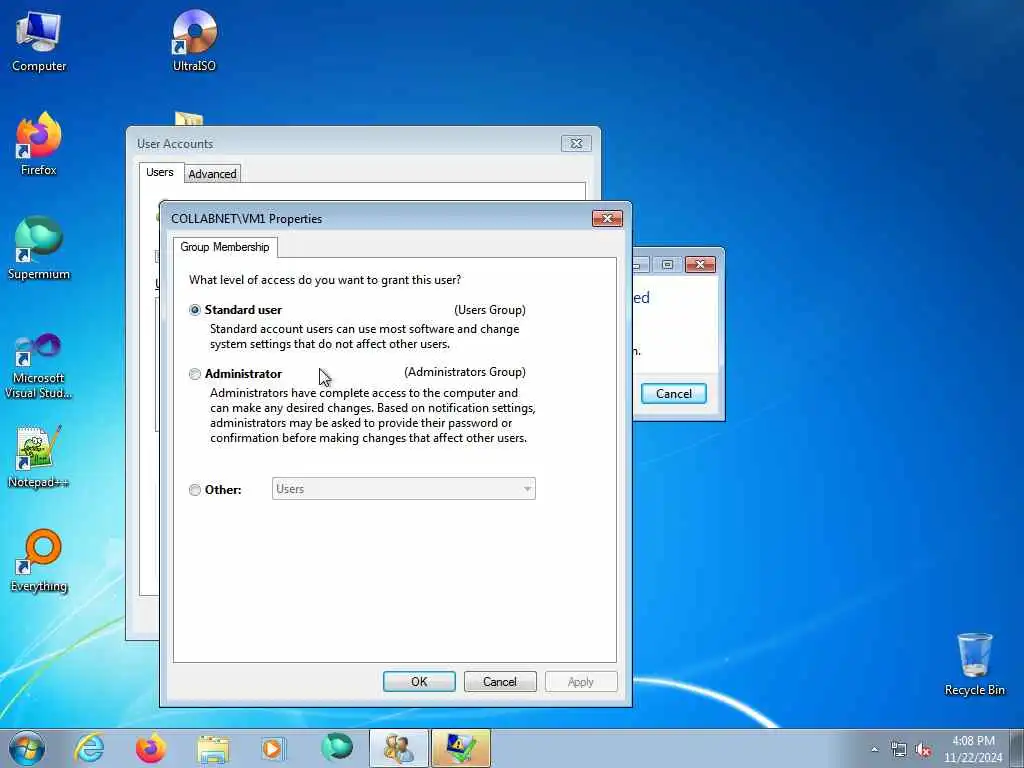Launch Notepad++ from the desktop
This screenshot has height=768, width=1024.
pyautogui.click(x=39, y=457)
